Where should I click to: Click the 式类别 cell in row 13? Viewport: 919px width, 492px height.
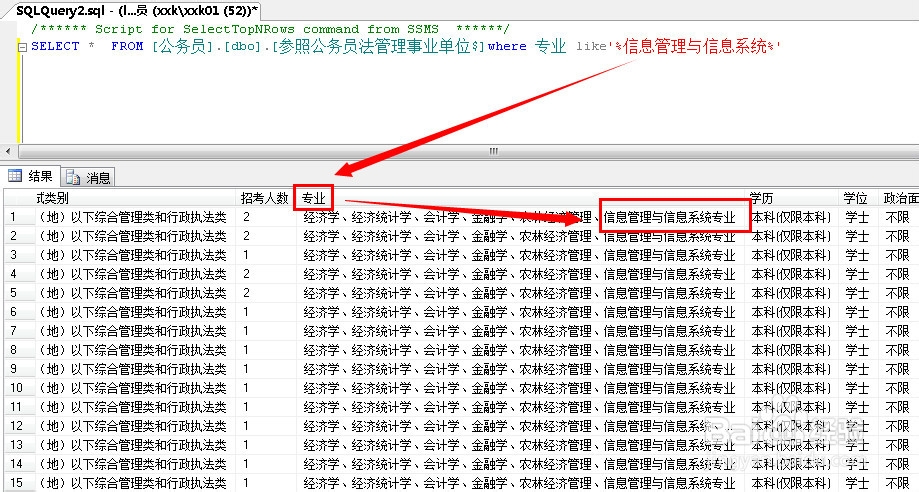pyautogui.click(x=135, y=445)
